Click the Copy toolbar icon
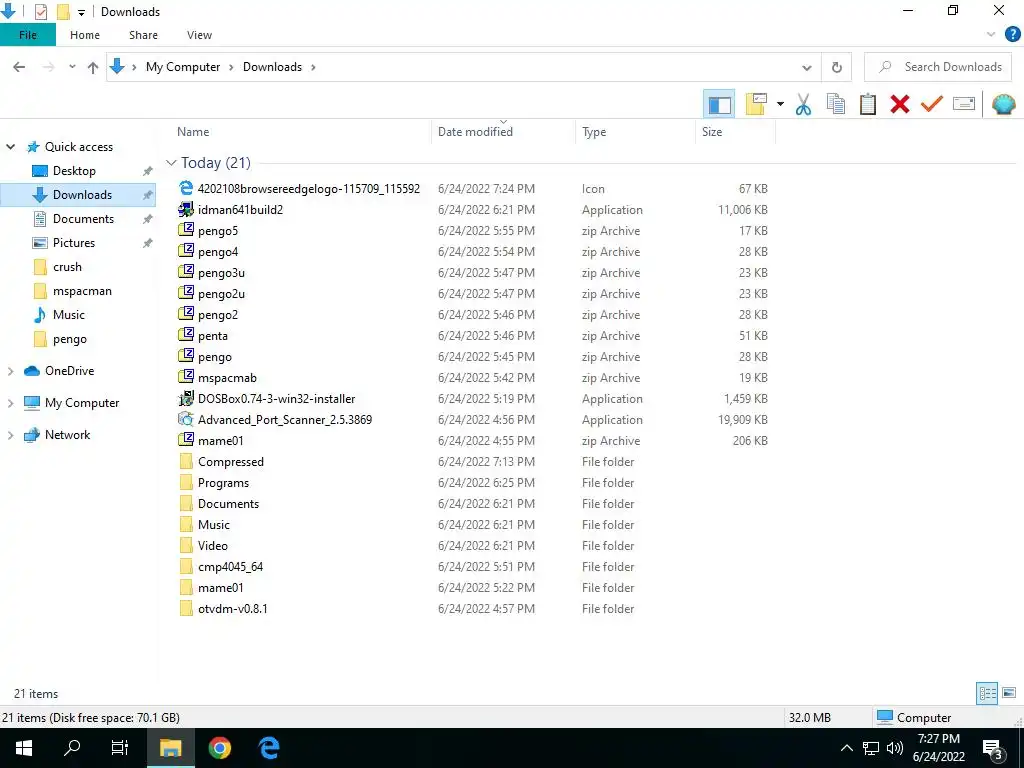 tap(835, 104)
